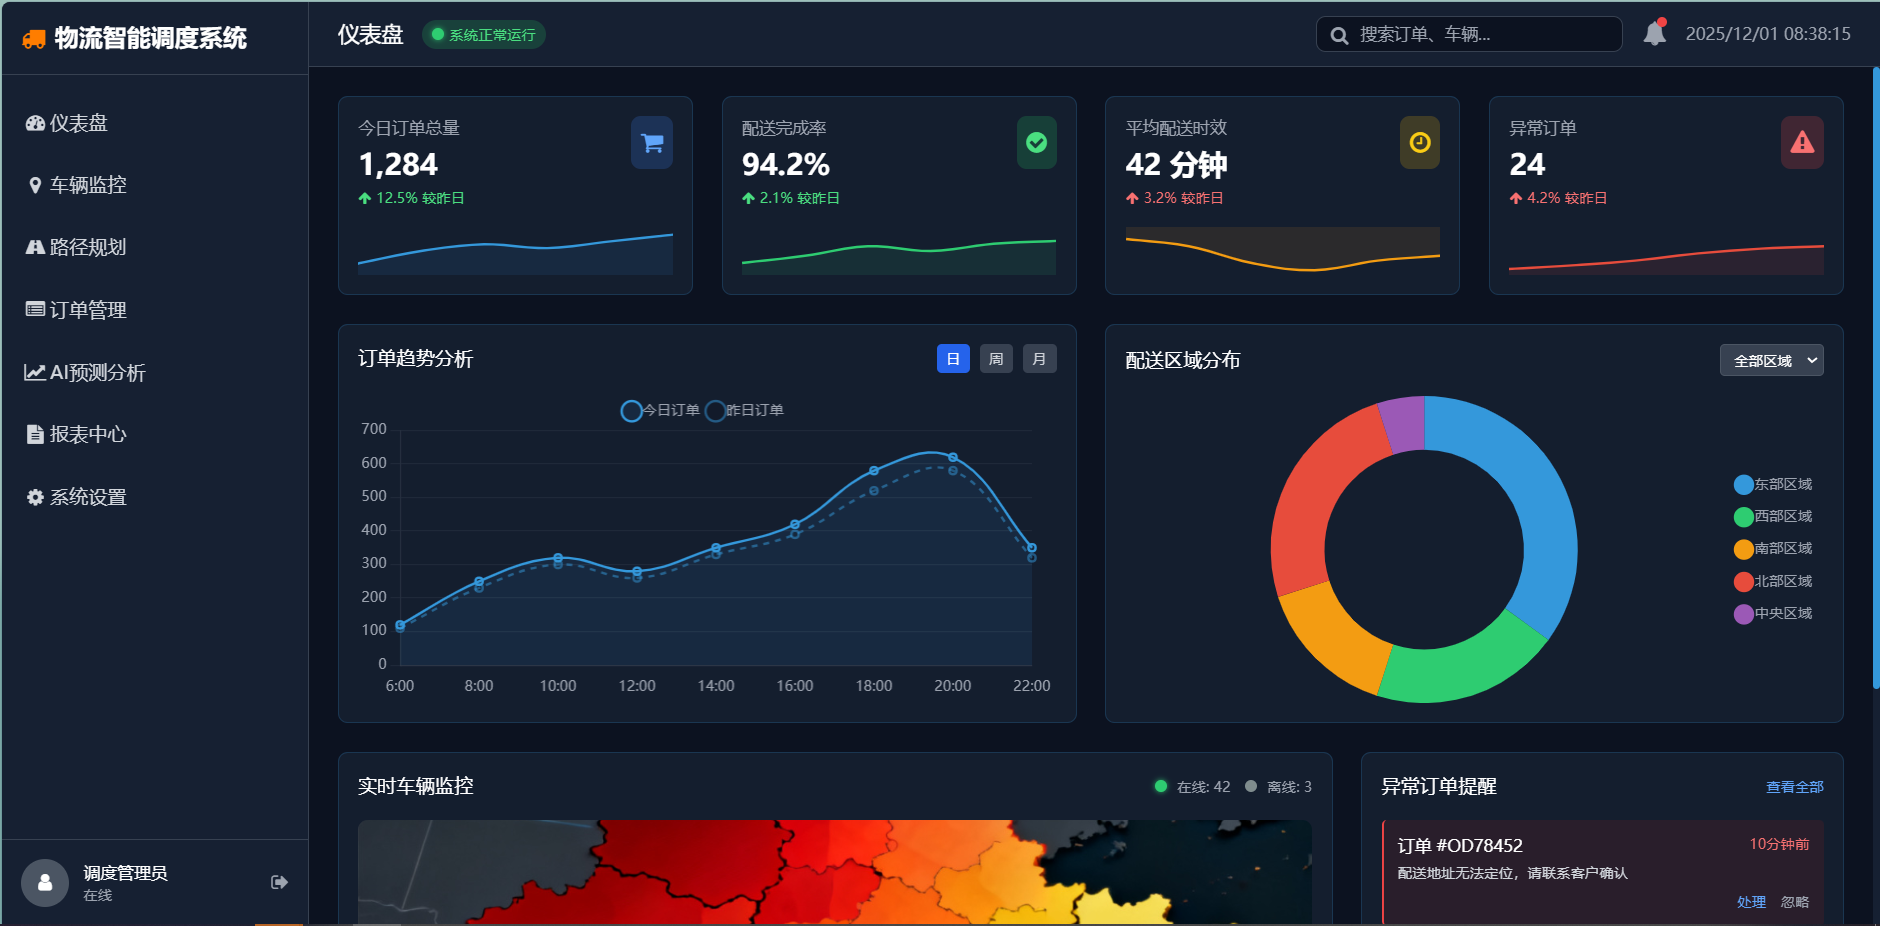
Task: Click the shopping cart icon on 今日订单总量 card
Action: (x=652, y=143)
